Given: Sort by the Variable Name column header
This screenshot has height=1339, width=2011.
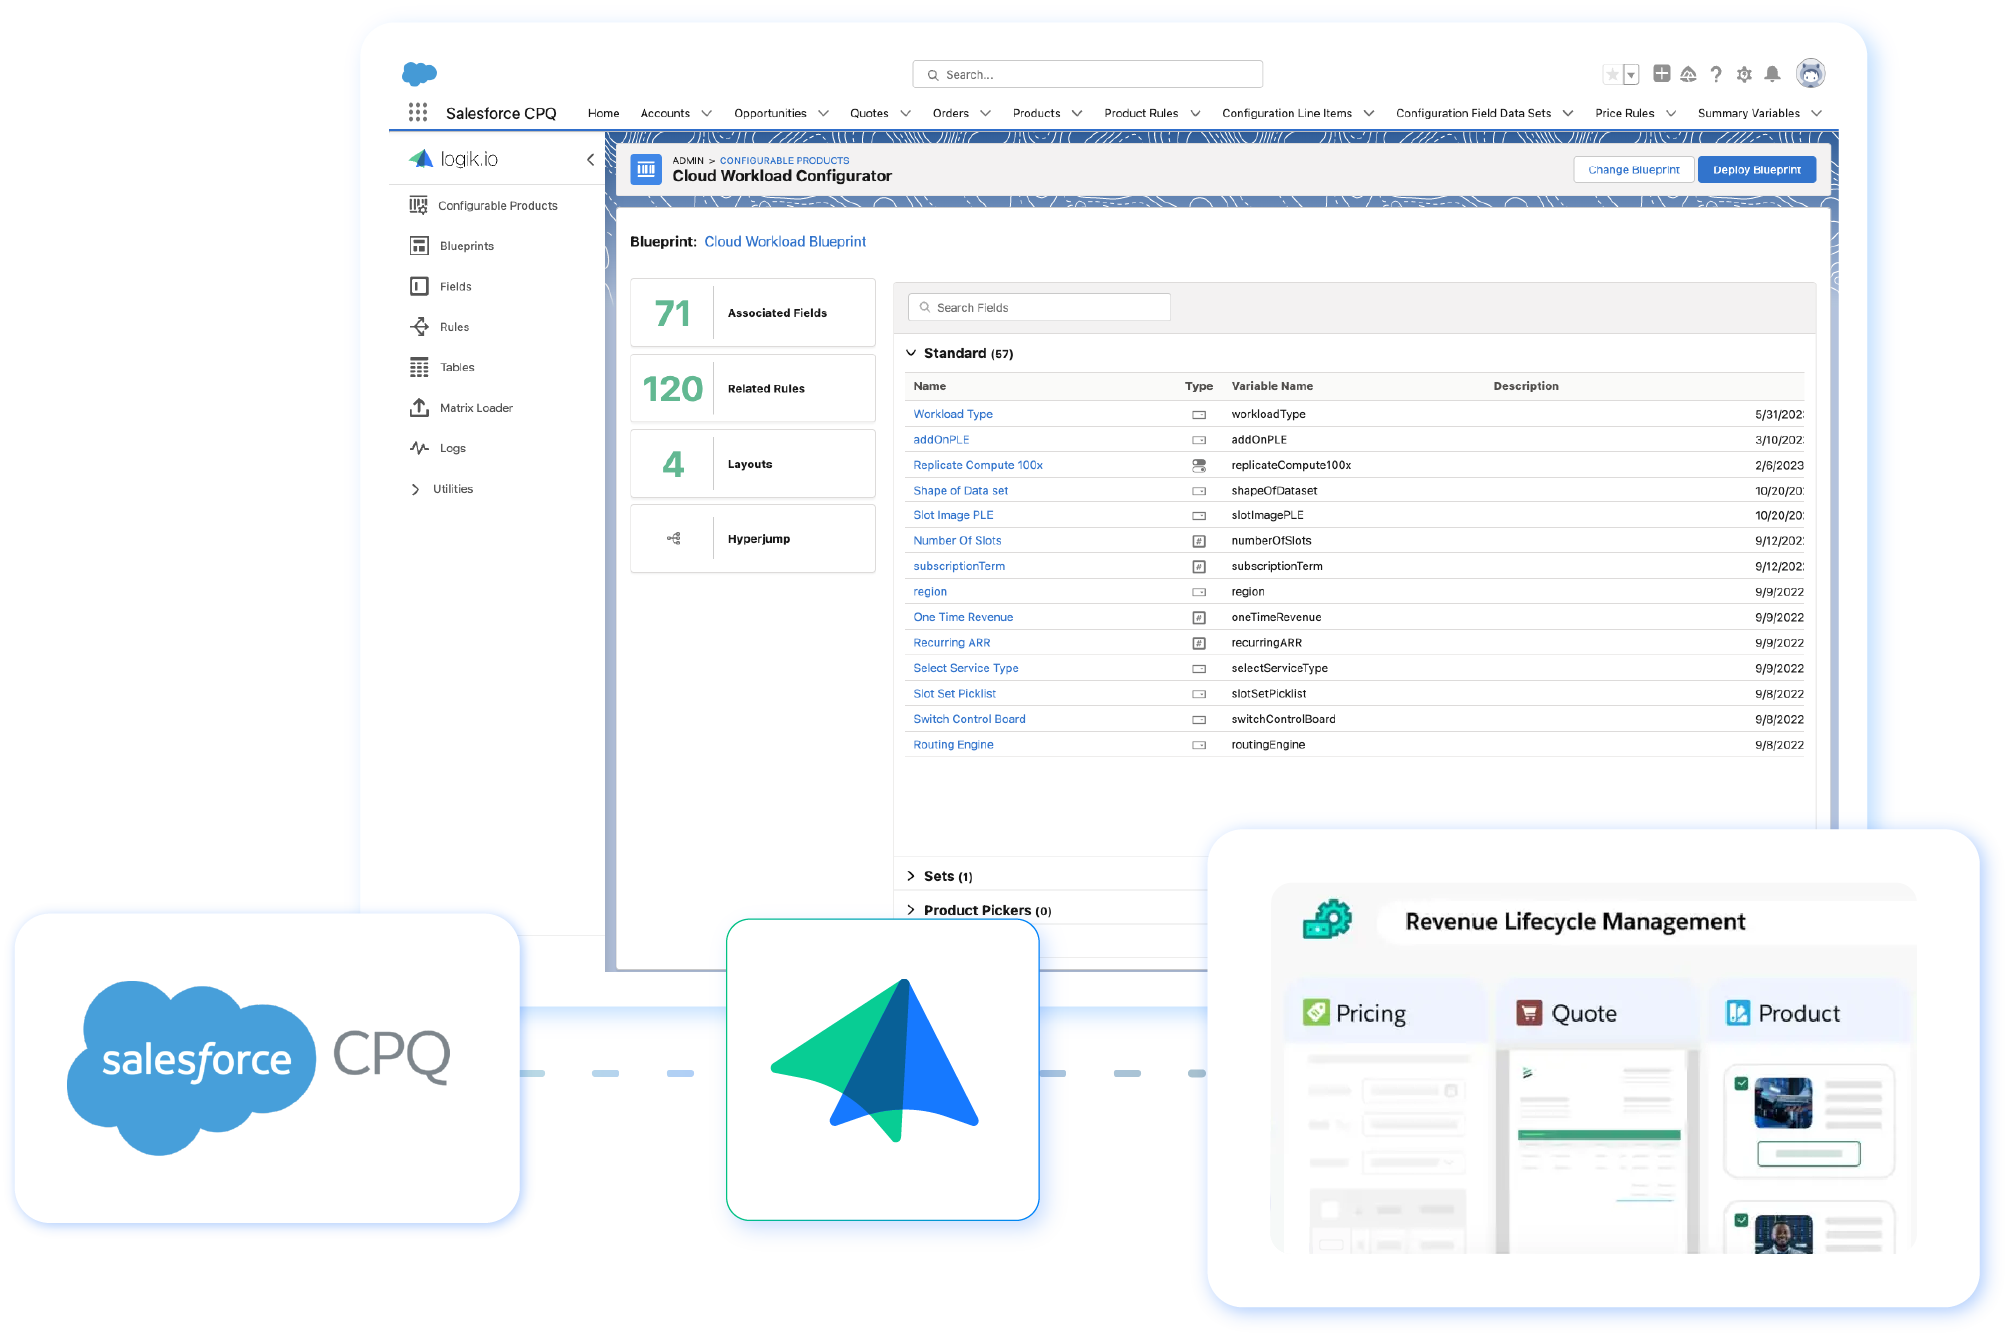Looking at the screenshot, I should (x=1272, y=386).
